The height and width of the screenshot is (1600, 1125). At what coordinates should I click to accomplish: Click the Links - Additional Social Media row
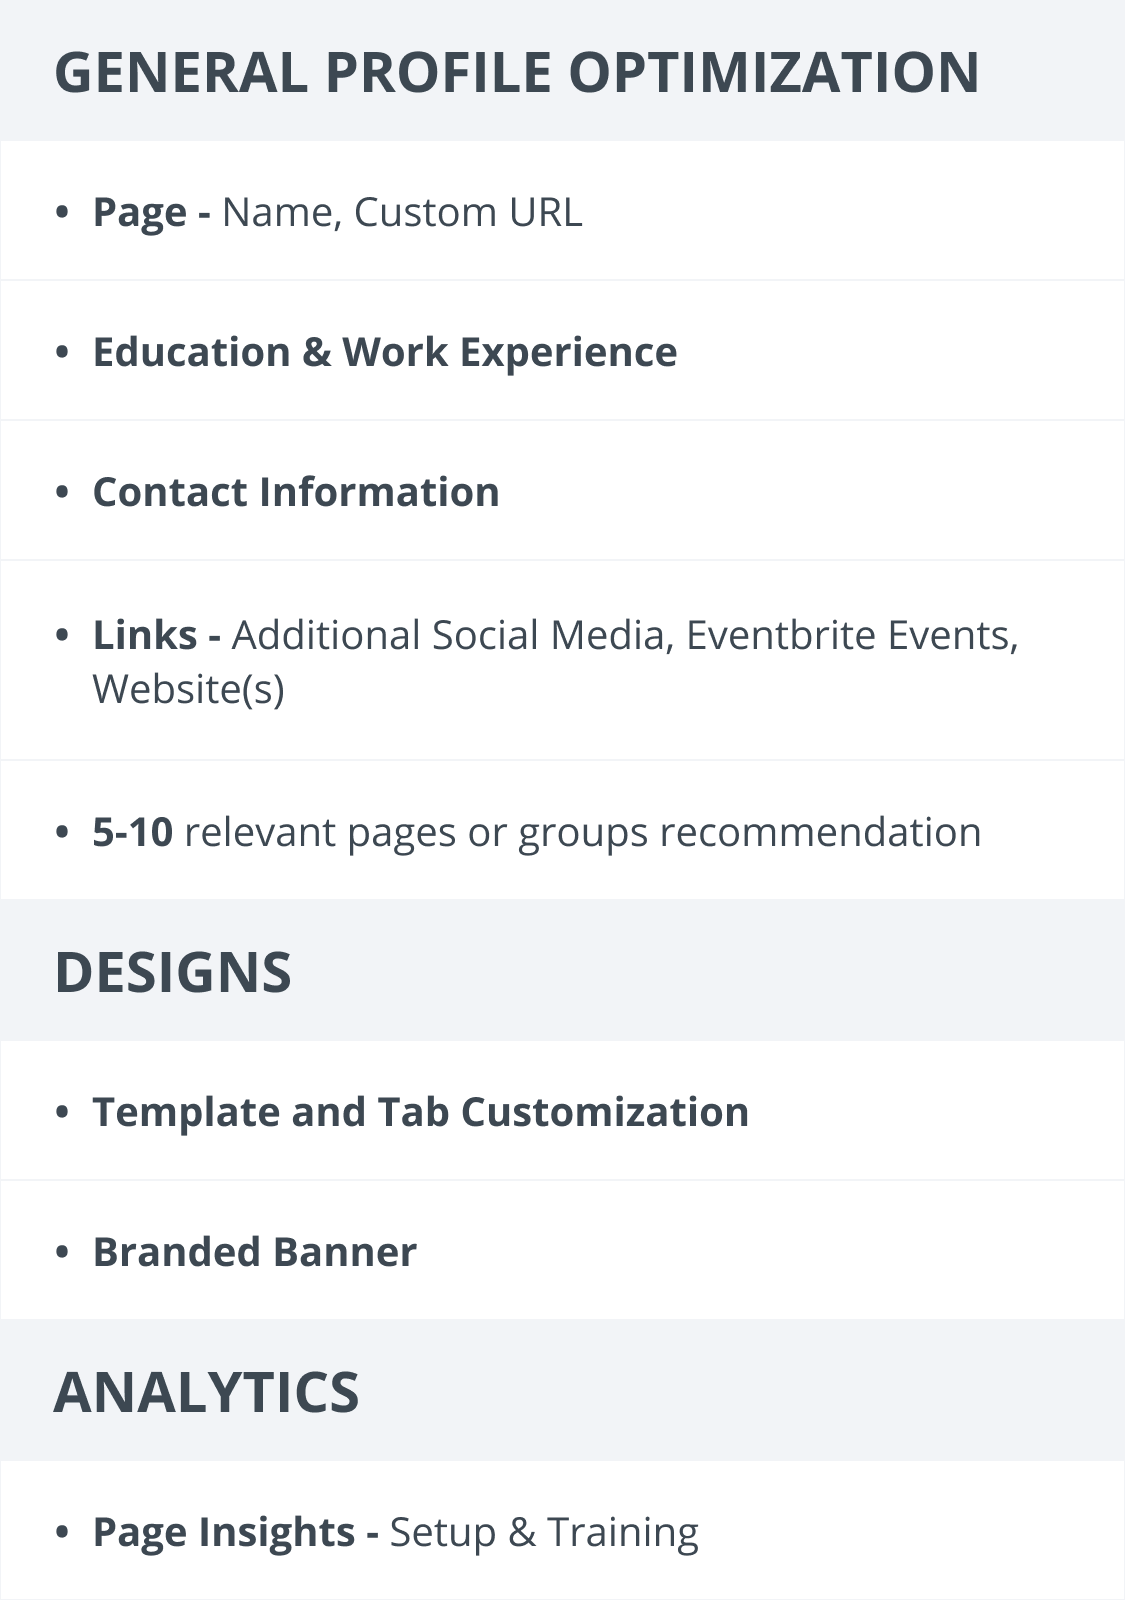[x=562, y=661]
